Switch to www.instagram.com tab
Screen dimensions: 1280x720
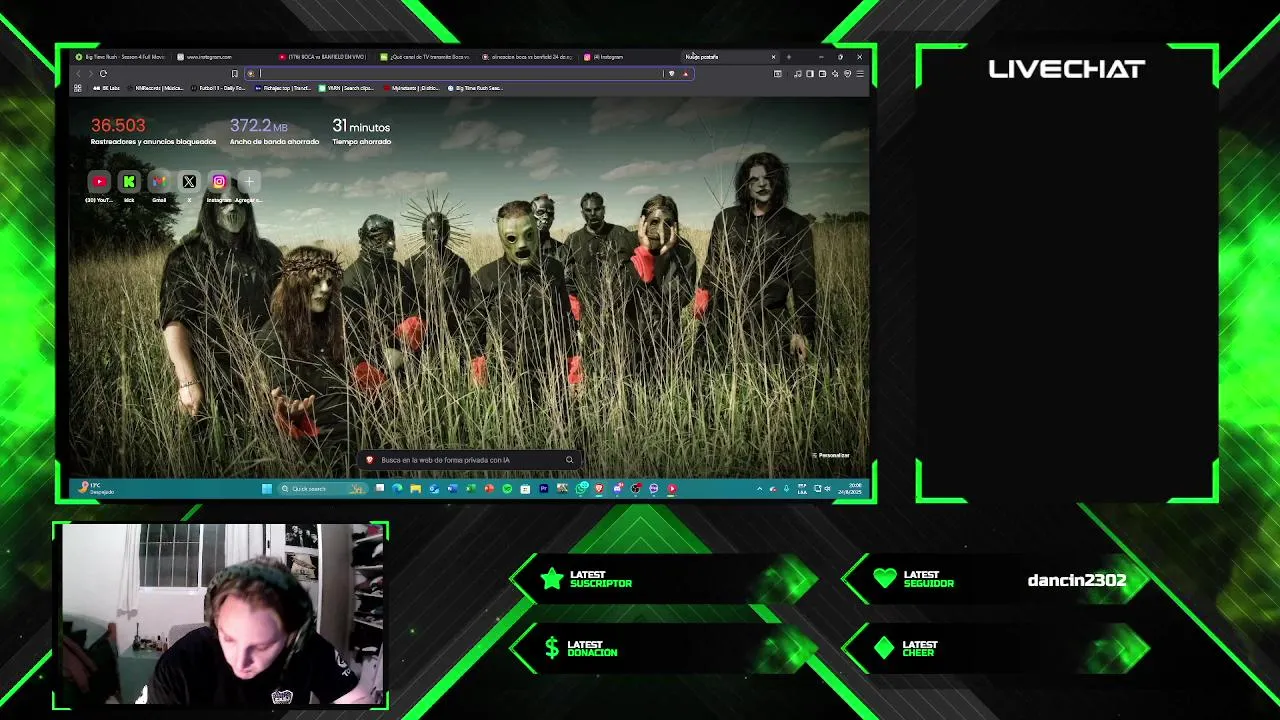point(220,57)
